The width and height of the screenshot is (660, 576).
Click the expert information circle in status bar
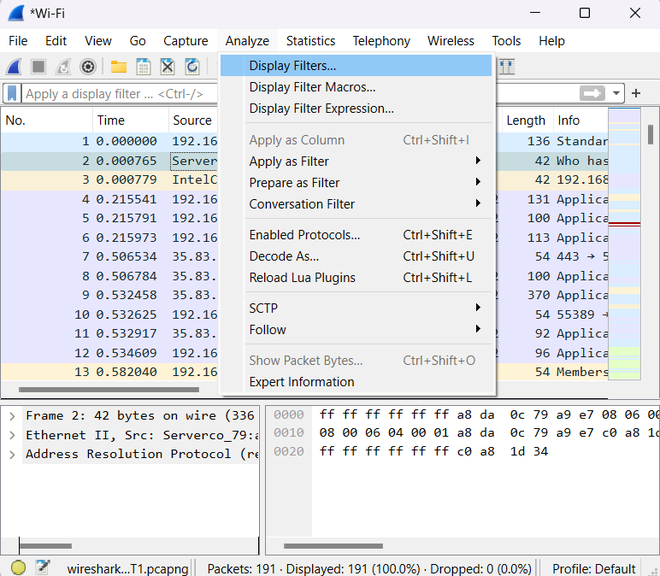pyautogui.click(x=18, y=567)
